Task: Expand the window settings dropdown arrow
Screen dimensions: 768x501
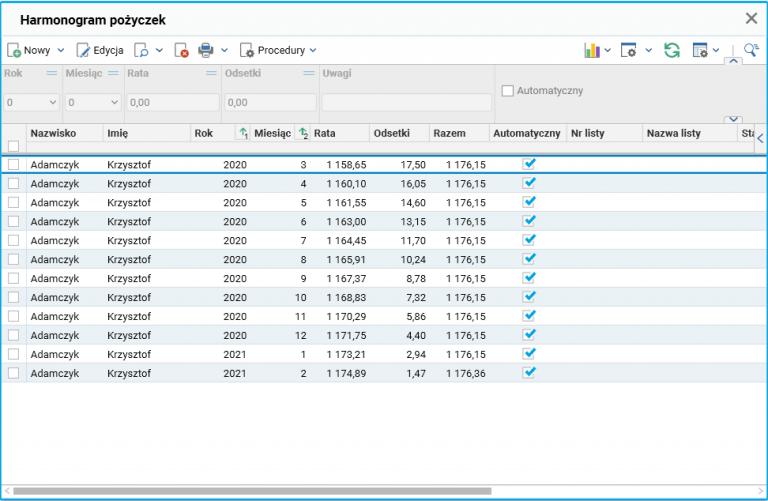Action: coord(648,50)
